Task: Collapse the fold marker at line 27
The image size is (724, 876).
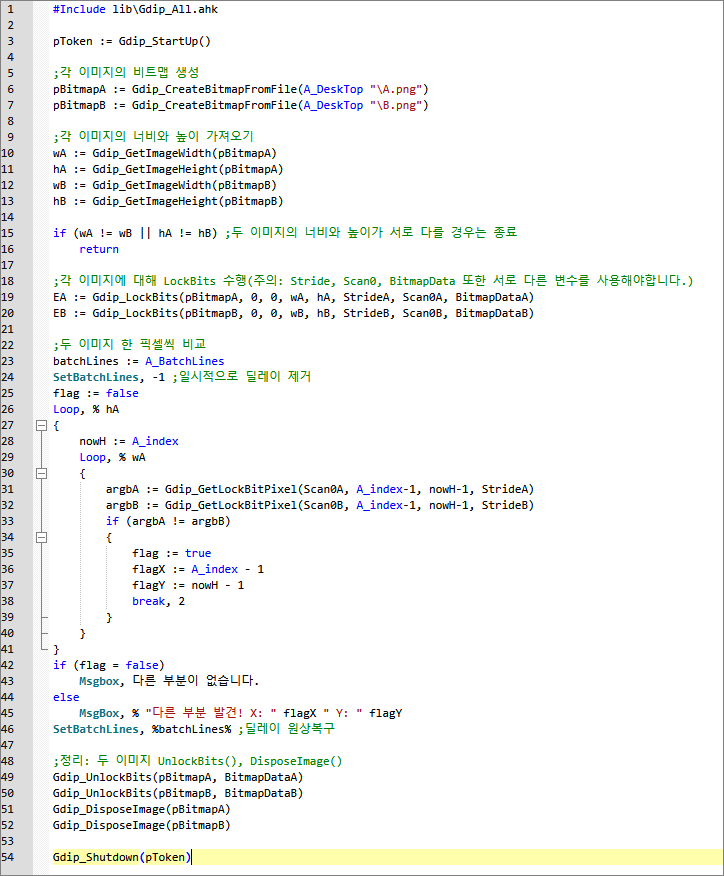Action: click(x=41, y=426)
